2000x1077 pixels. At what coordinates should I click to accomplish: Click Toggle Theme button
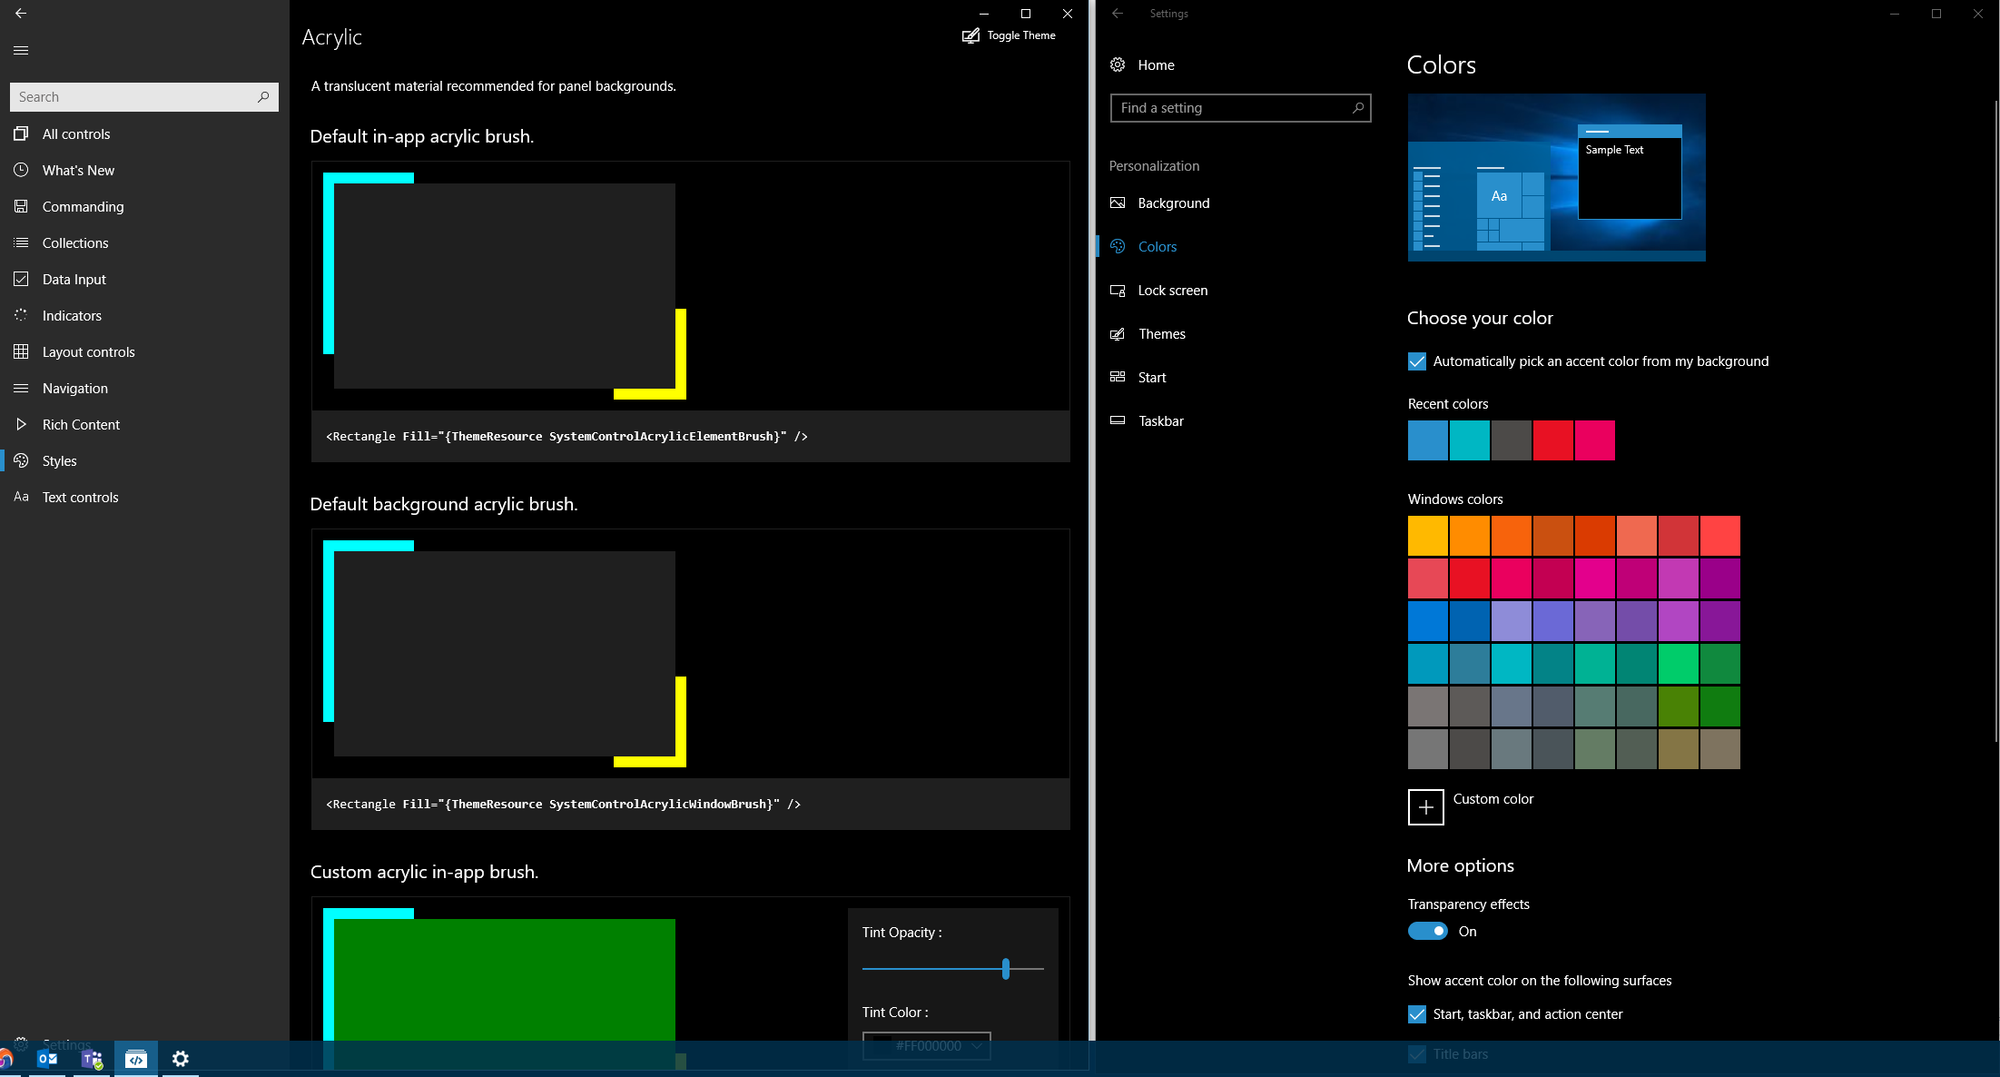(x=1009, y=35)
